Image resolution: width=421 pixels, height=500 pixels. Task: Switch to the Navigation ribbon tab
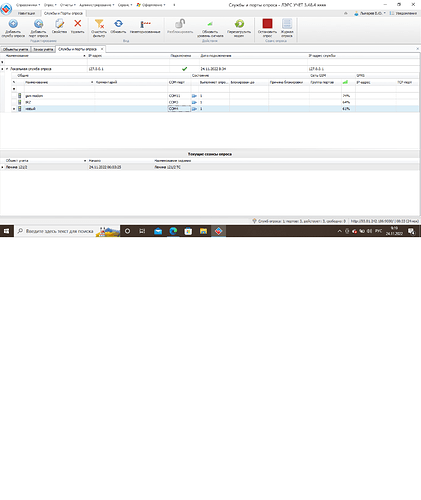(x=26, y=13)
